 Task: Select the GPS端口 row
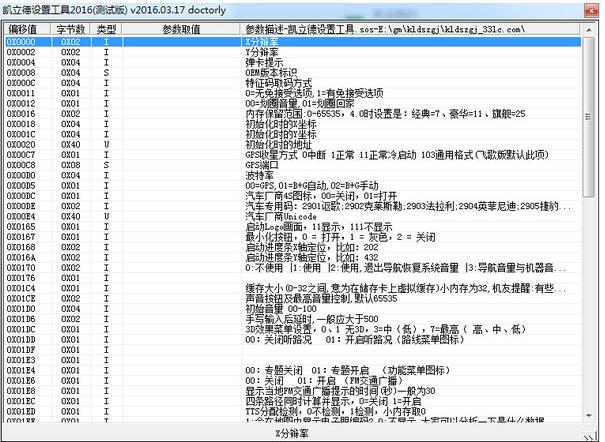pyautogui.click(x=292, y=165)
